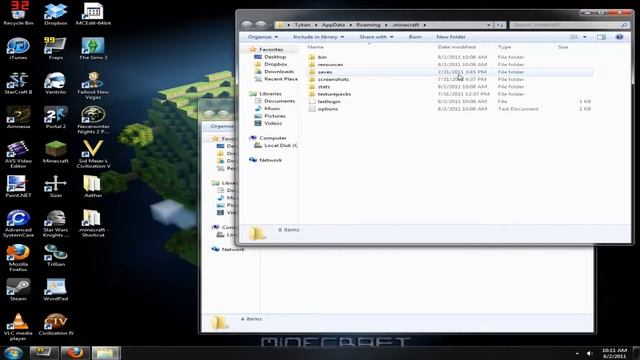Open Desktop under Favorites
The image size is (640, 360).
274,57
